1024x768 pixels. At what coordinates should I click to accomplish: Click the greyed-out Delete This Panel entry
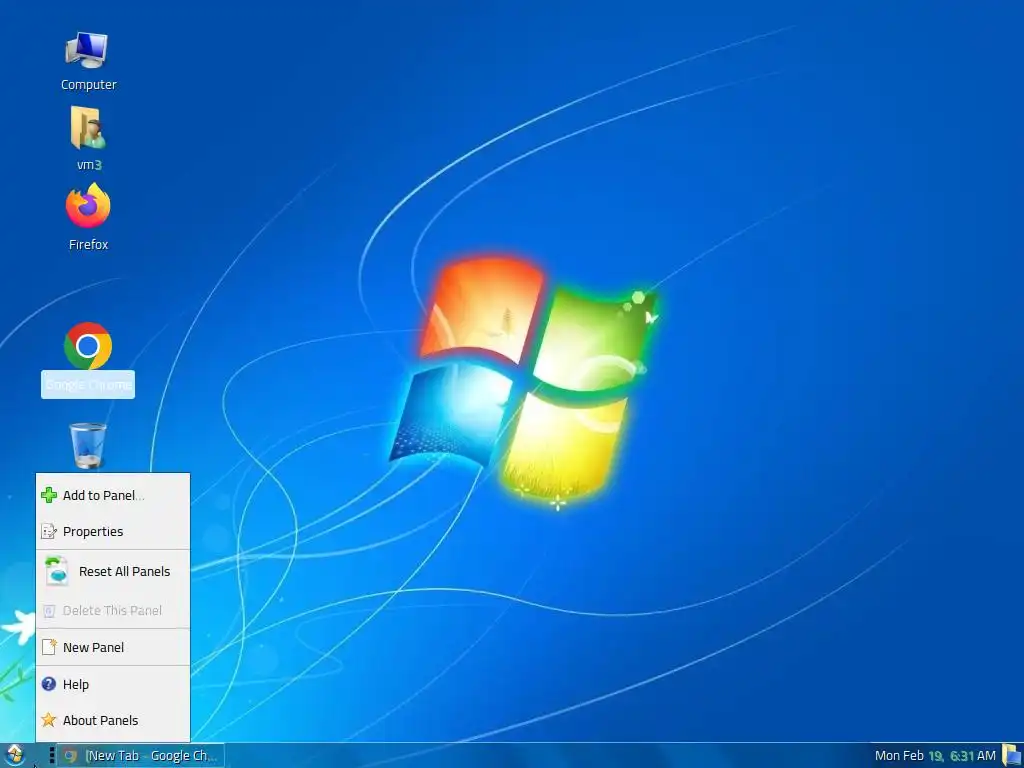tap(113, 611)
